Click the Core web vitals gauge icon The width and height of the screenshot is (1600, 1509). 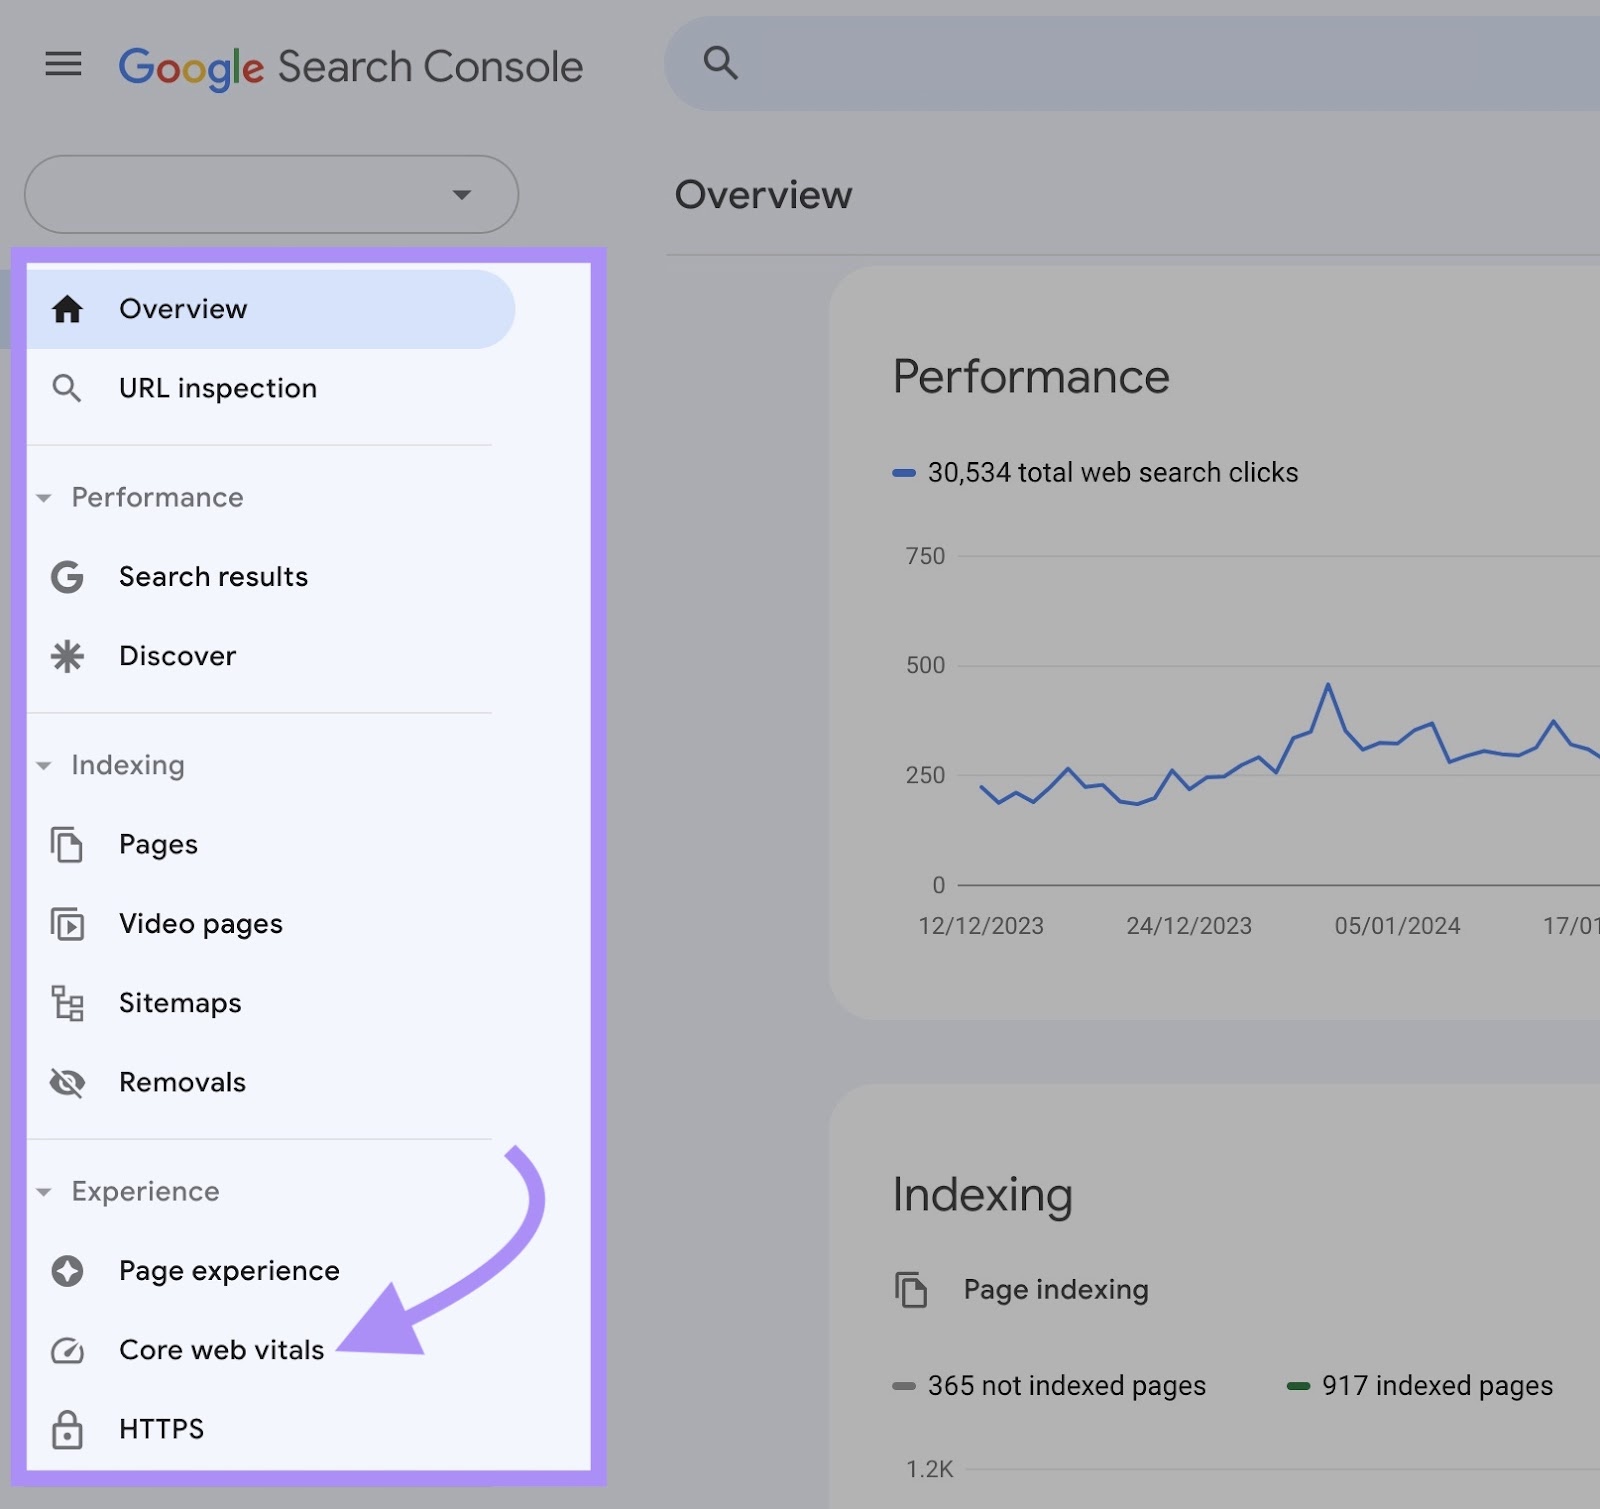click(66, 1349)
